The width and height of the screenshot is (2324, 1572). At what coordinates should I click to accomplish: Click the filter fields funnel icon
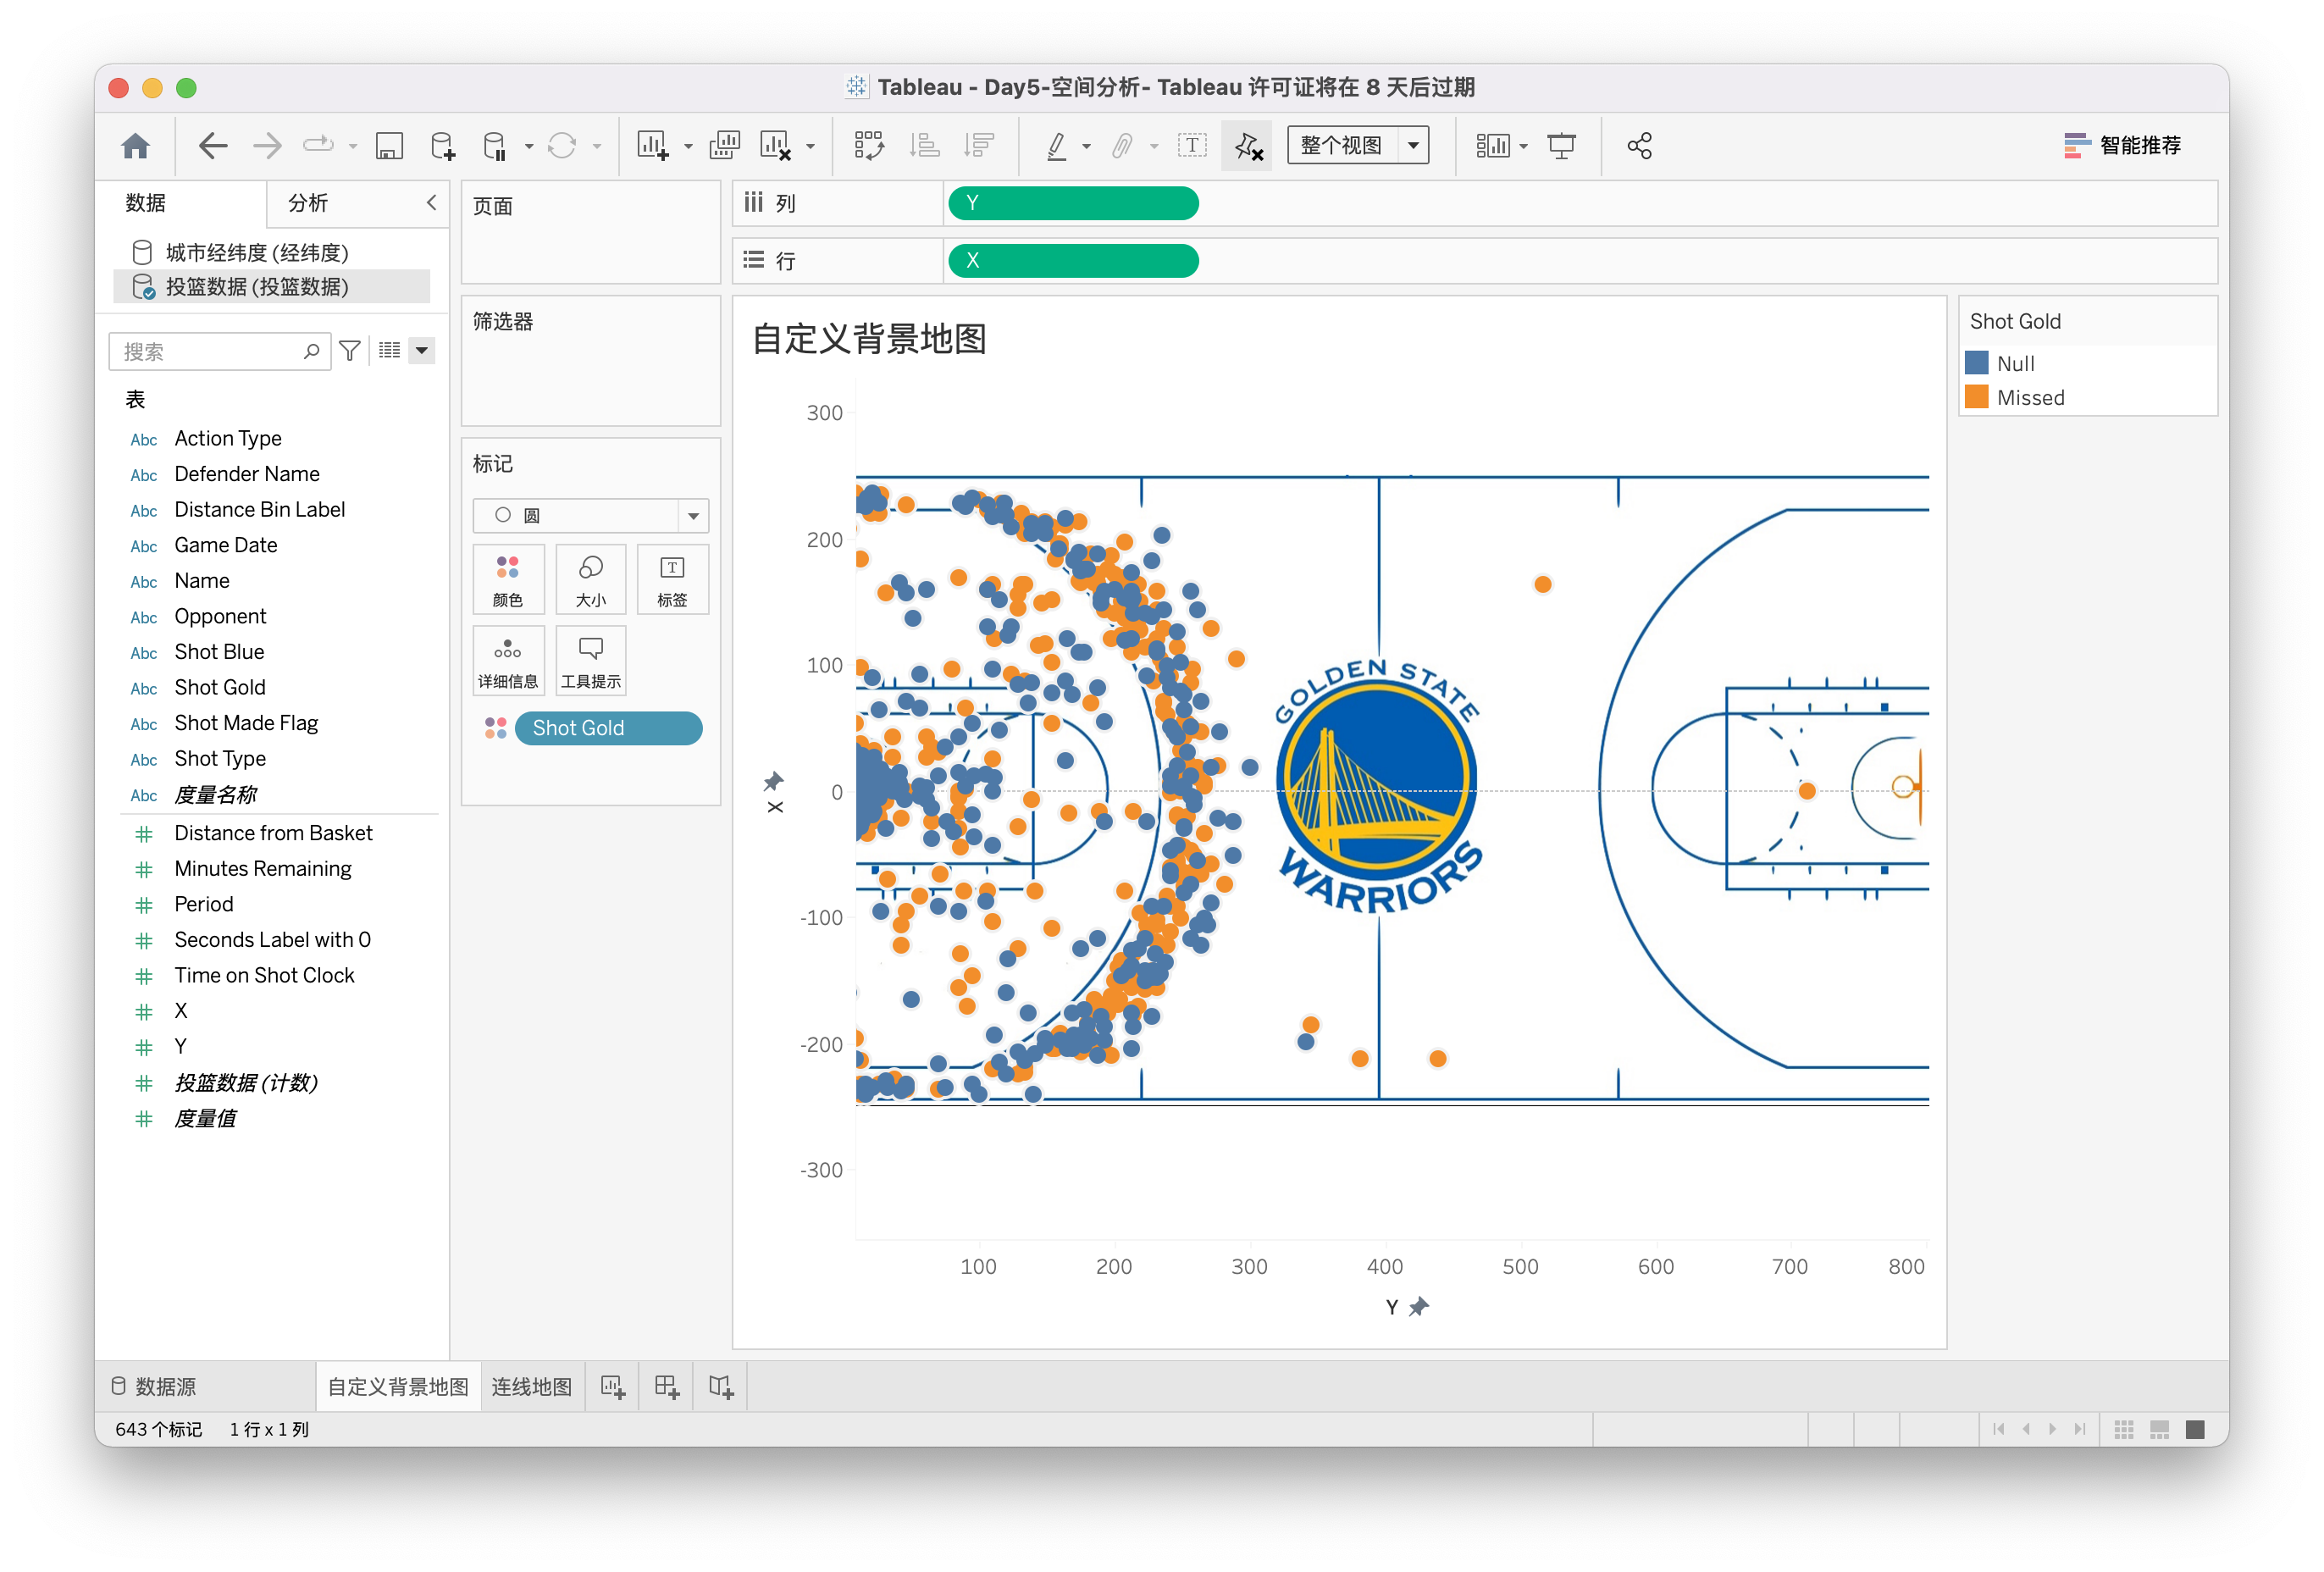tap(350, 351)
